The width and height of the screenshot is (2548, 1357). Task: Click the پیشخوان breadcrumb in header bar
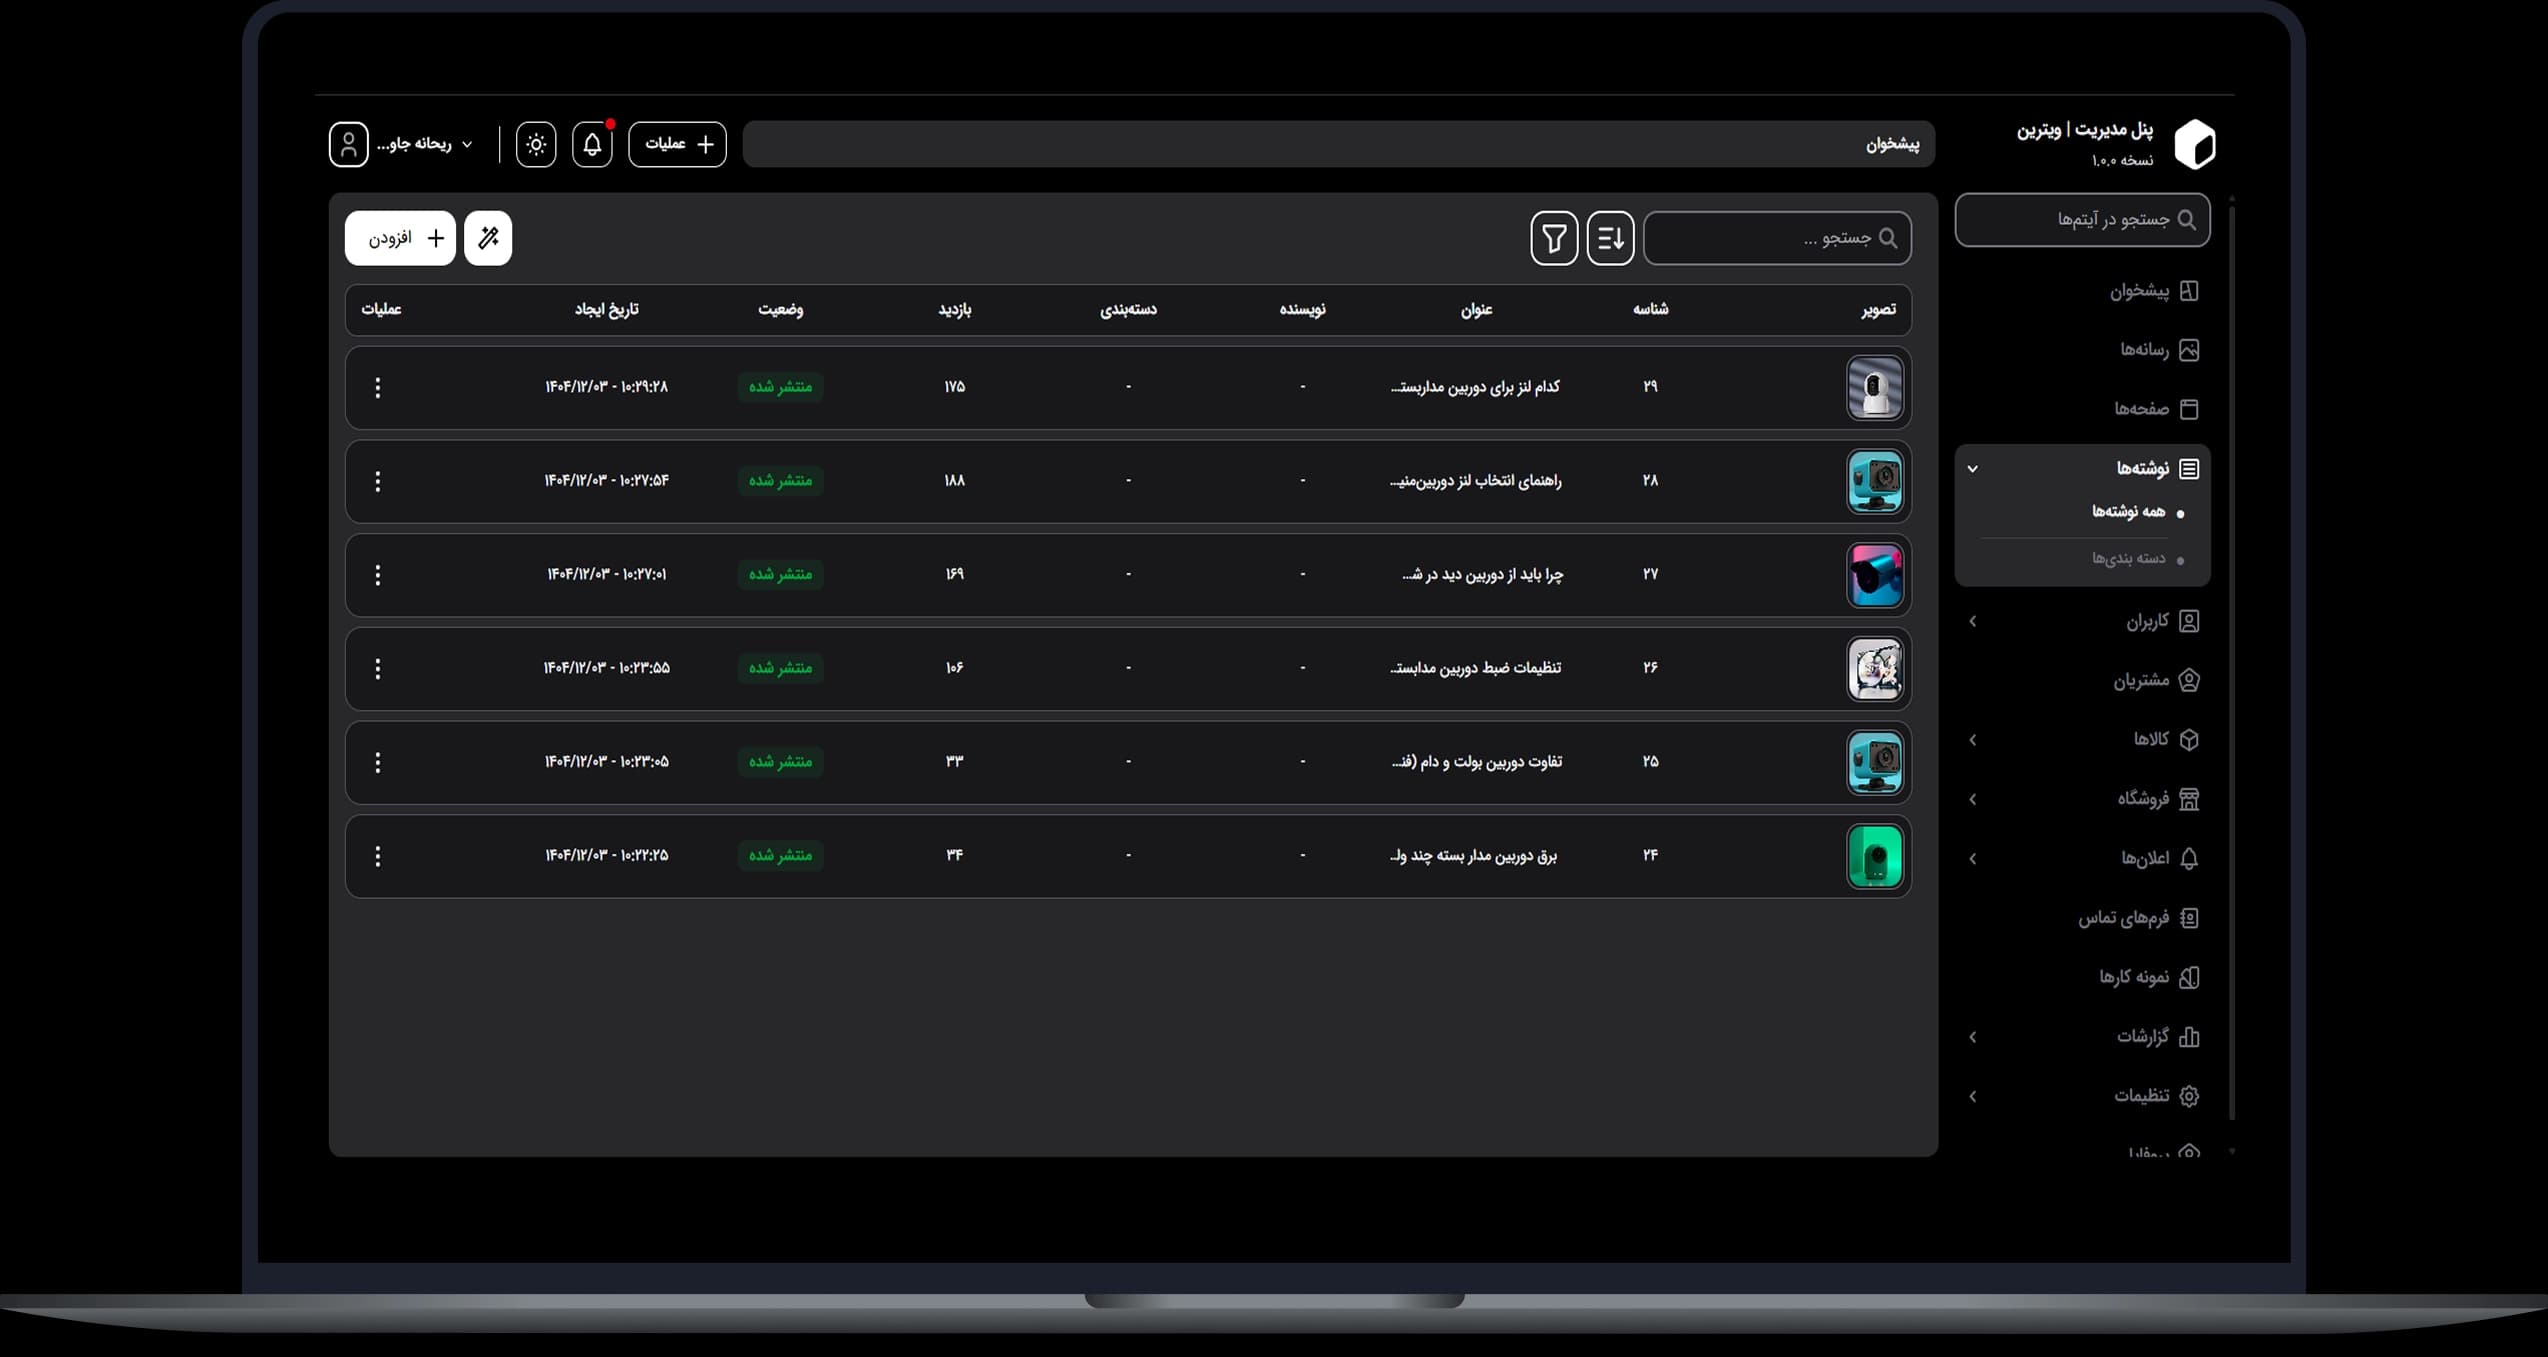tap(1892, 145)
